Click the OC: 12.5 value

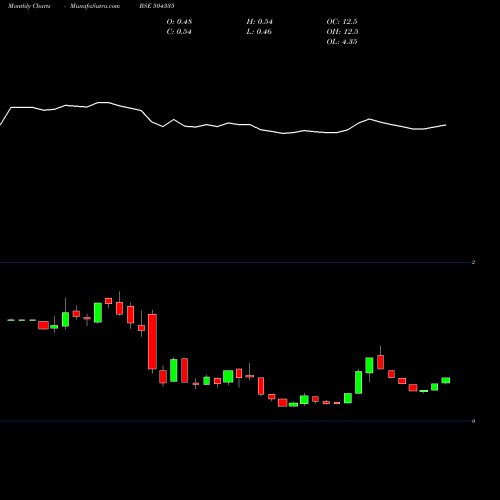tap(342, 22)
